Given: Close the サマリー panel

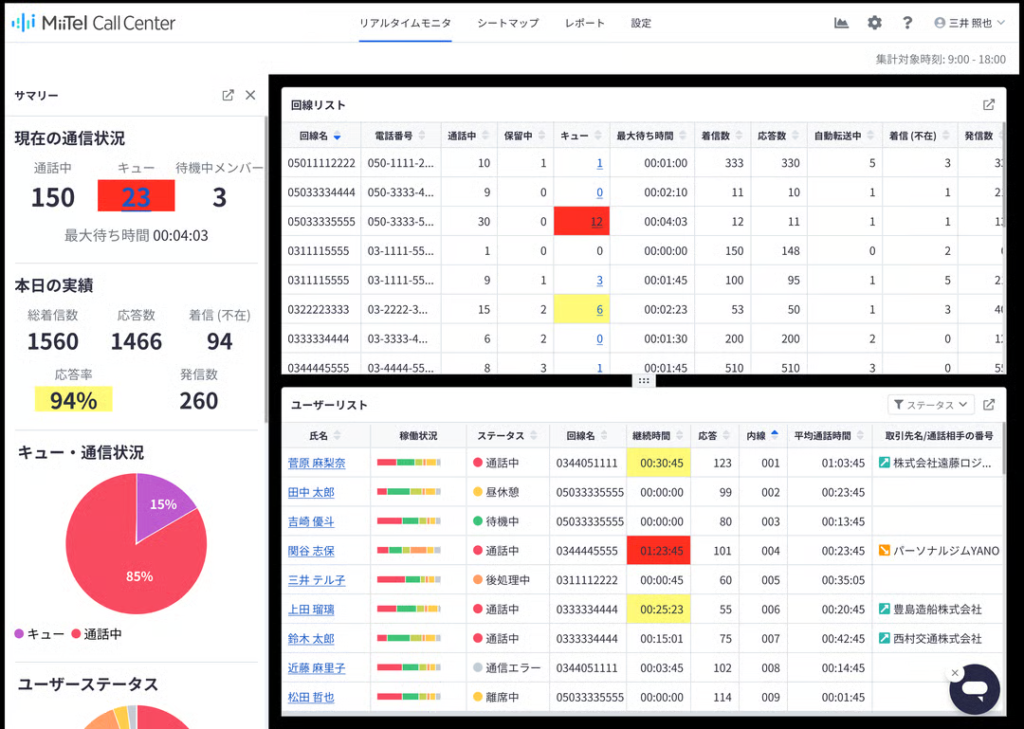Looking at the screenshot, I should coord(250,95).
